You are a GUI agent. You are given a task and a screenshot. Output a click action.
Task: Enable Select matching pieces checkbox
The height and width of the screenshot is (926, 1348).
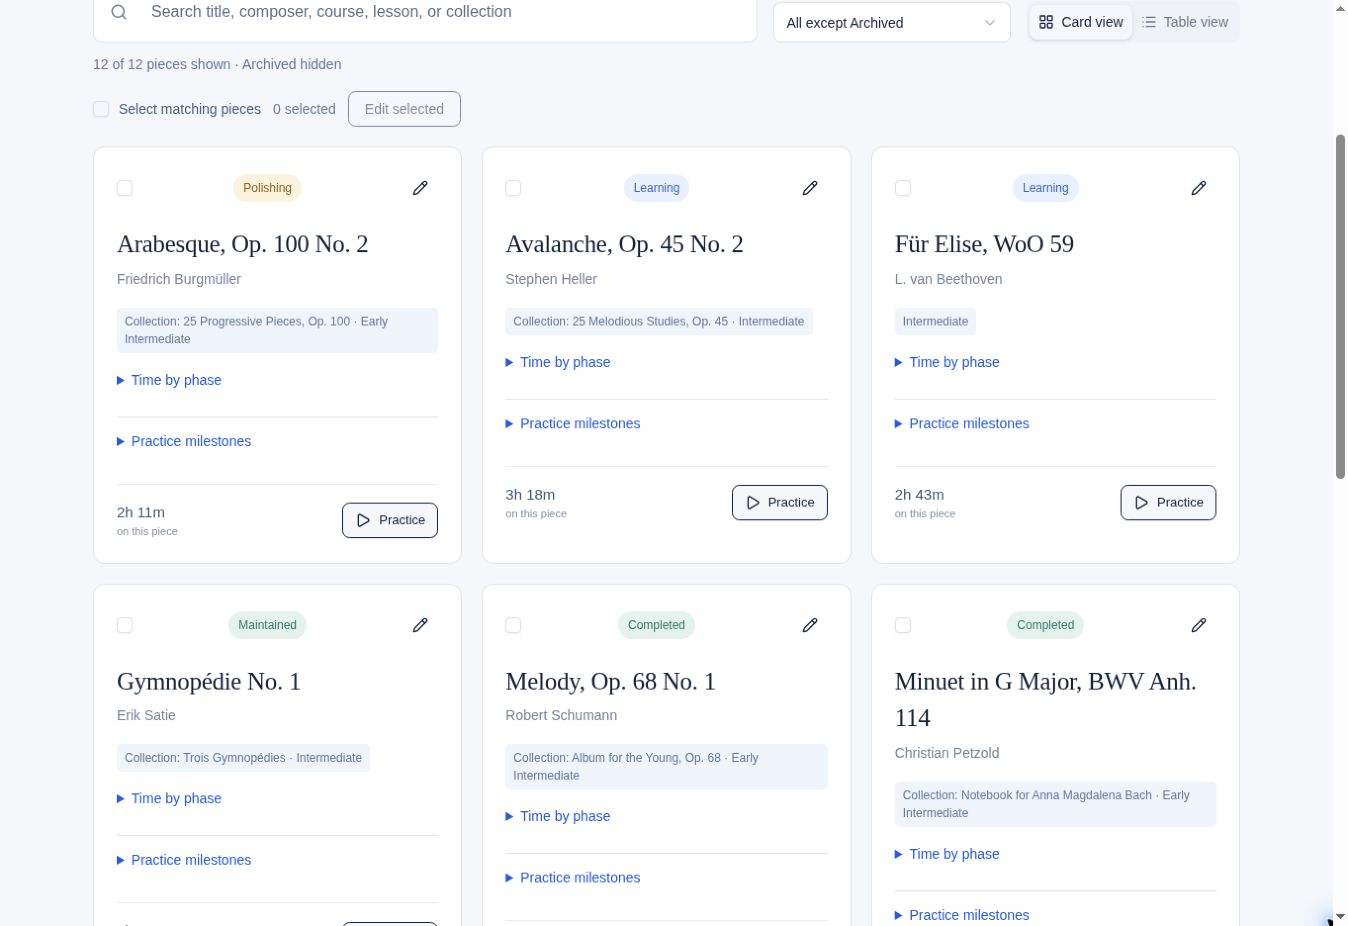pos(101,109)
